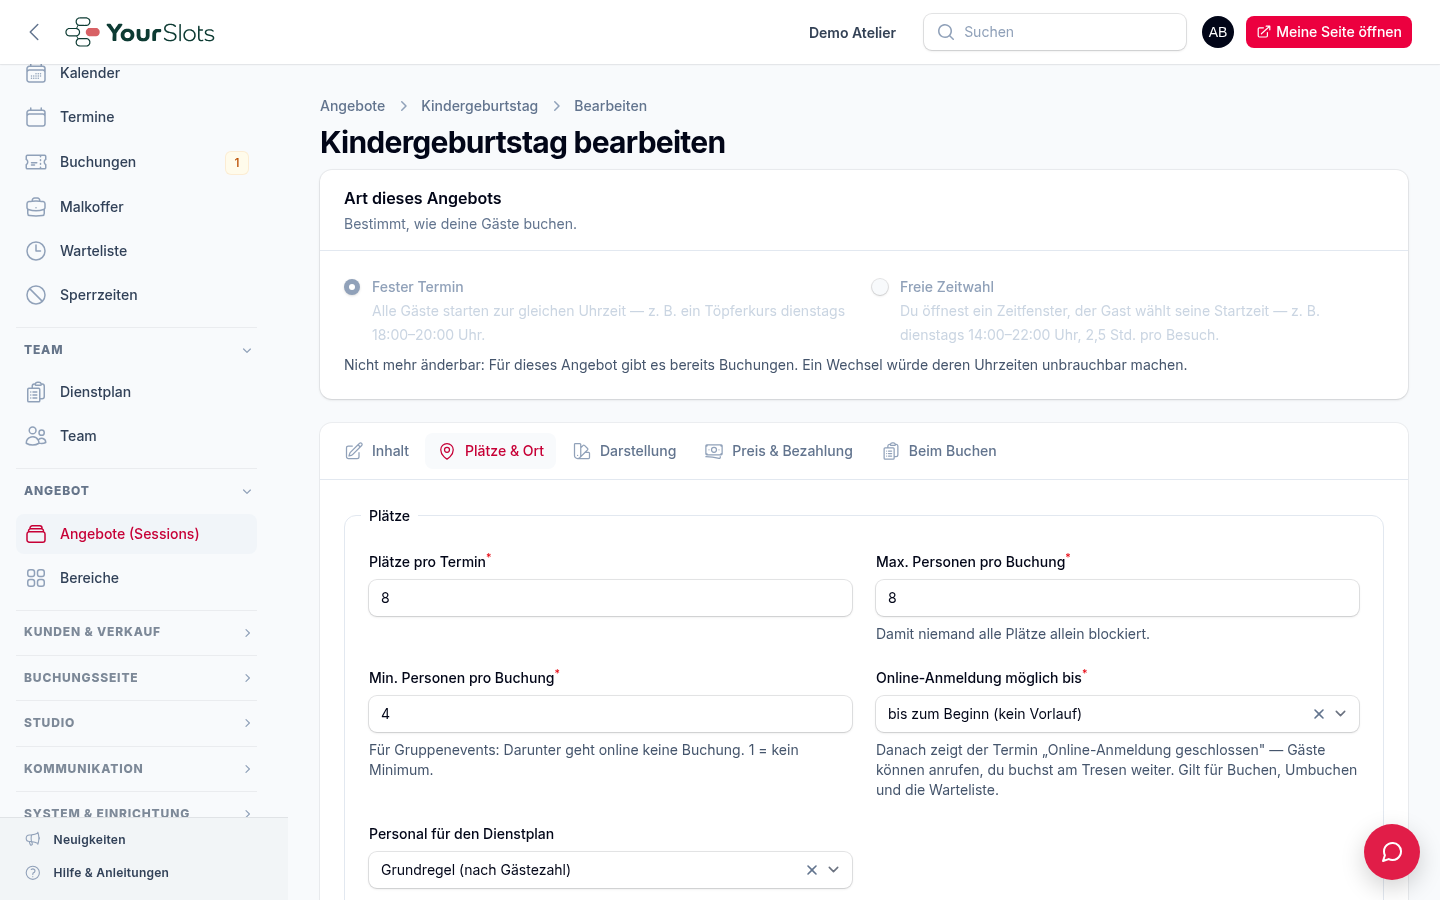The width and height of the screenshot is (1440, 900).
Task: Click the Dienstplan clipboard icon
Action: pyautogui.click(x=36, y=392)
